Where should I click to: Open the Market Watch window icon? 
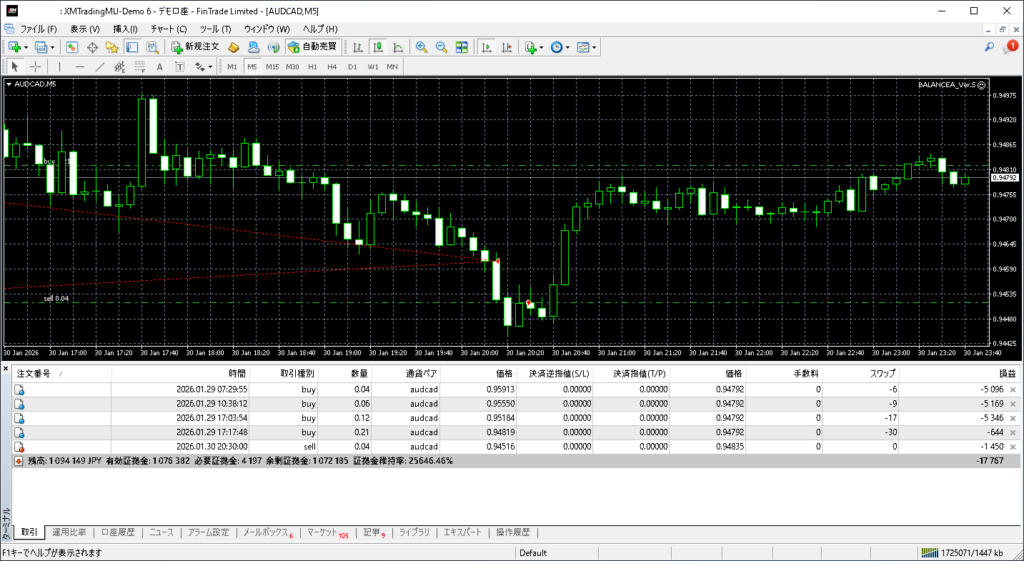click(73, 47)
